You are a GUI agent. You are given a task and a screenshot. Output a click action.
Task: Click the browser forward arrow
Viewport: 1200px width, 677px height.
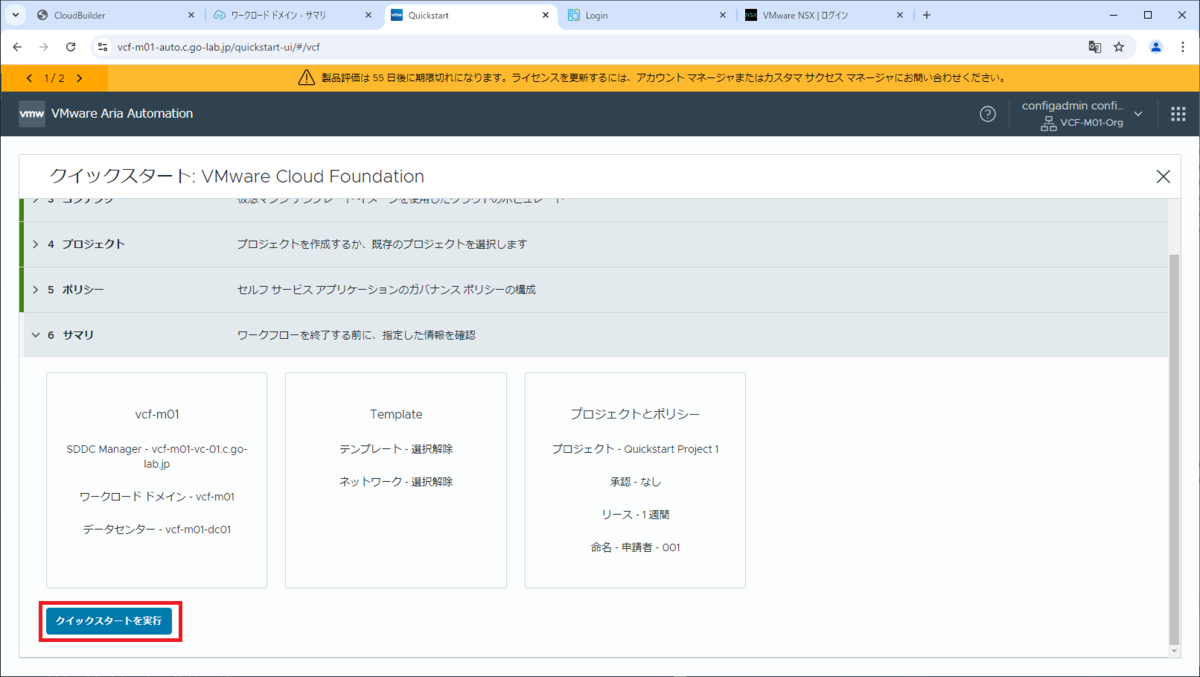[x=43, y=47]
